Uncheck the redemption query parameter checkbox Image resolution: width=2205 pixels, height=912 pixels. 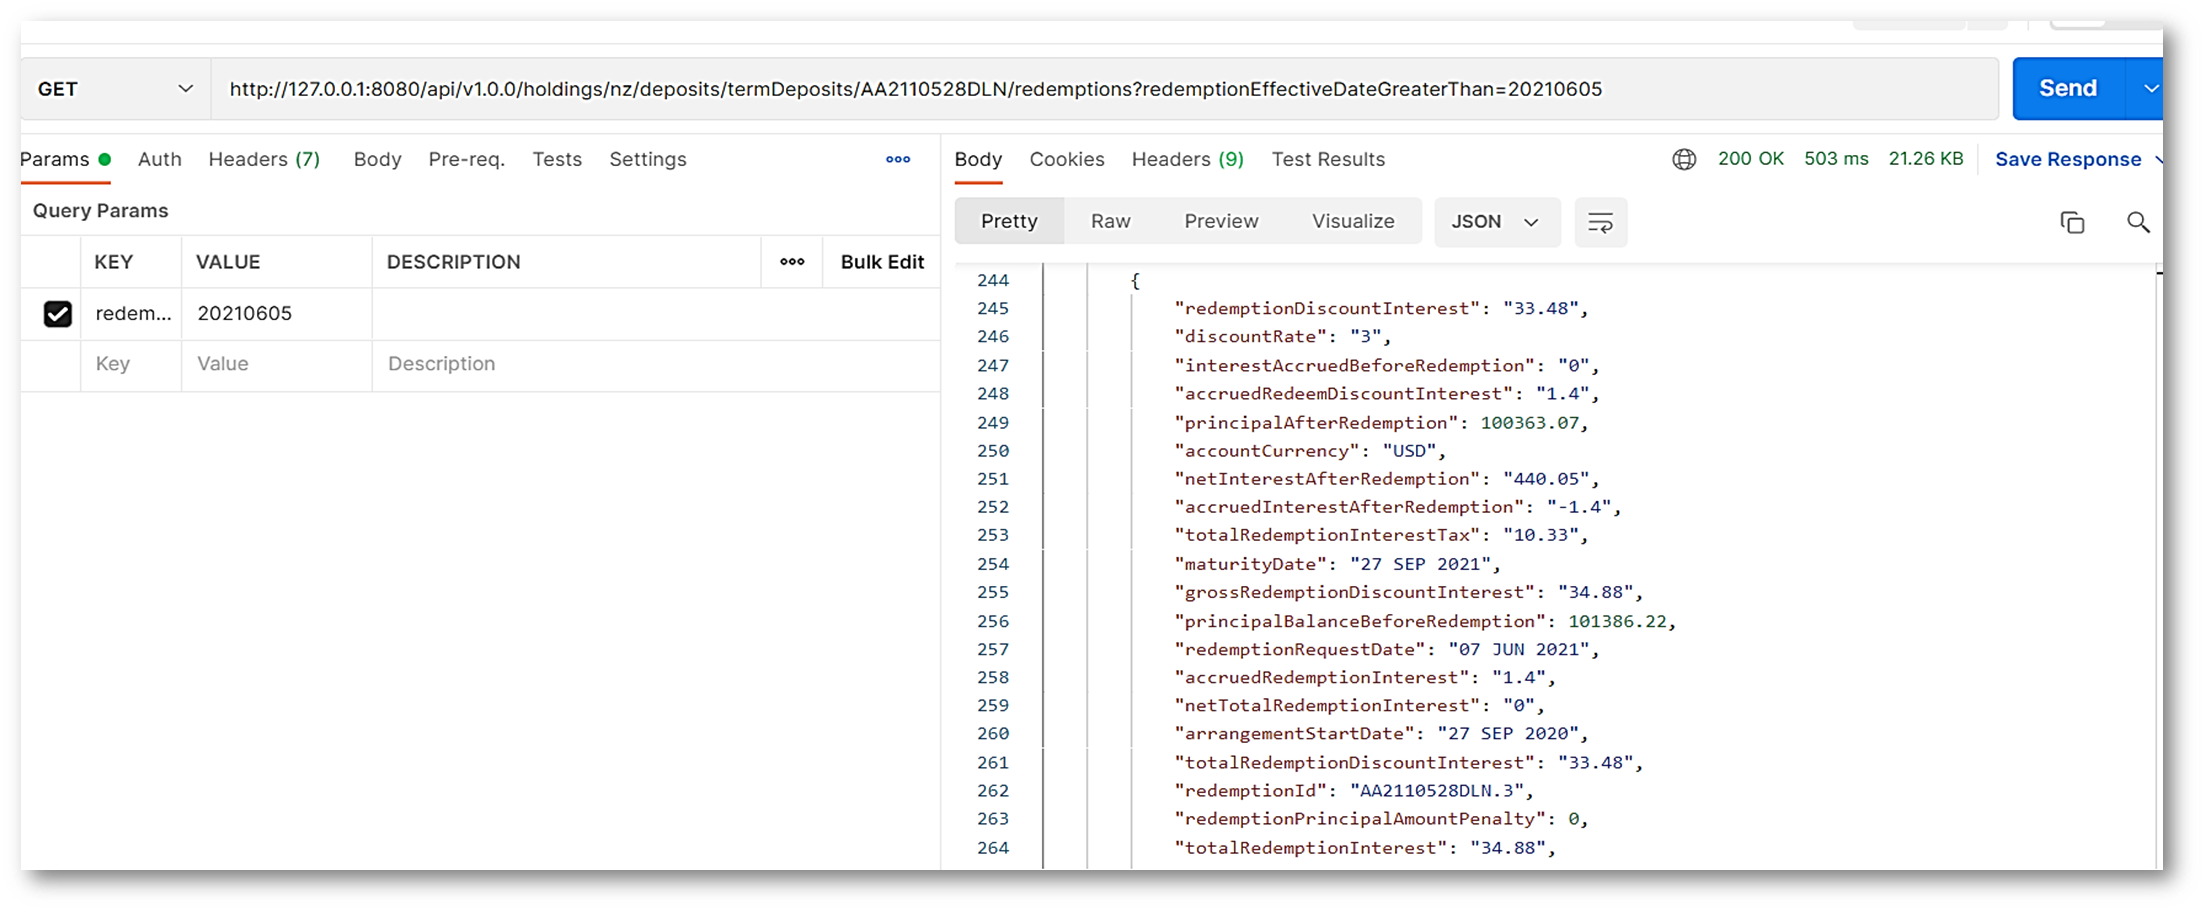[x=58, y=314]
